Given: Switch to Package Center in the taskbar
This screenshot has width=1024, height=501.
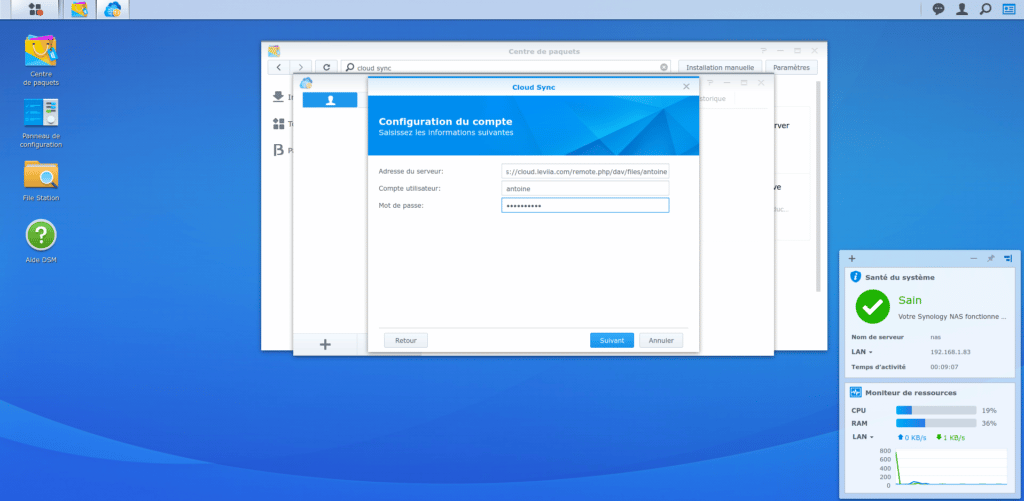Looking at the screenshot, I should (x=79, y=9).
